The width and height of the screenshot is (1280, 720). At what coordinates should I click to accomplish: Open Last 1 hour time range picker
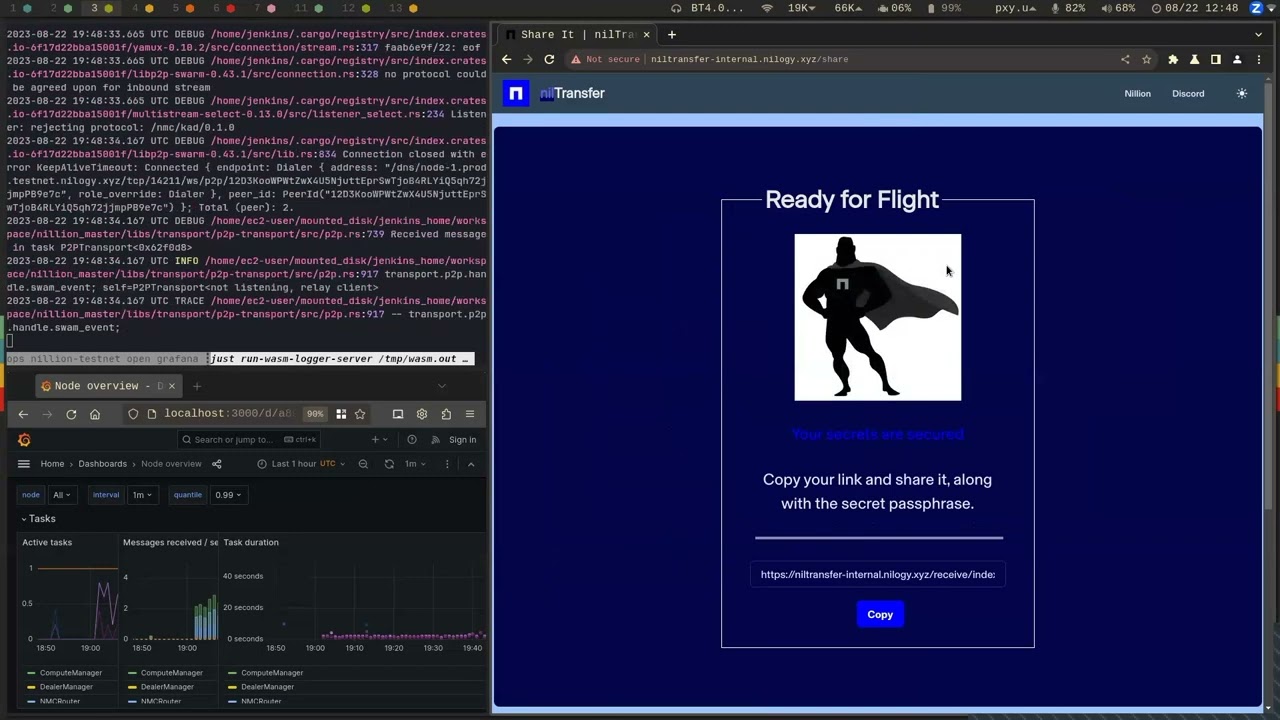pos(301,464)
